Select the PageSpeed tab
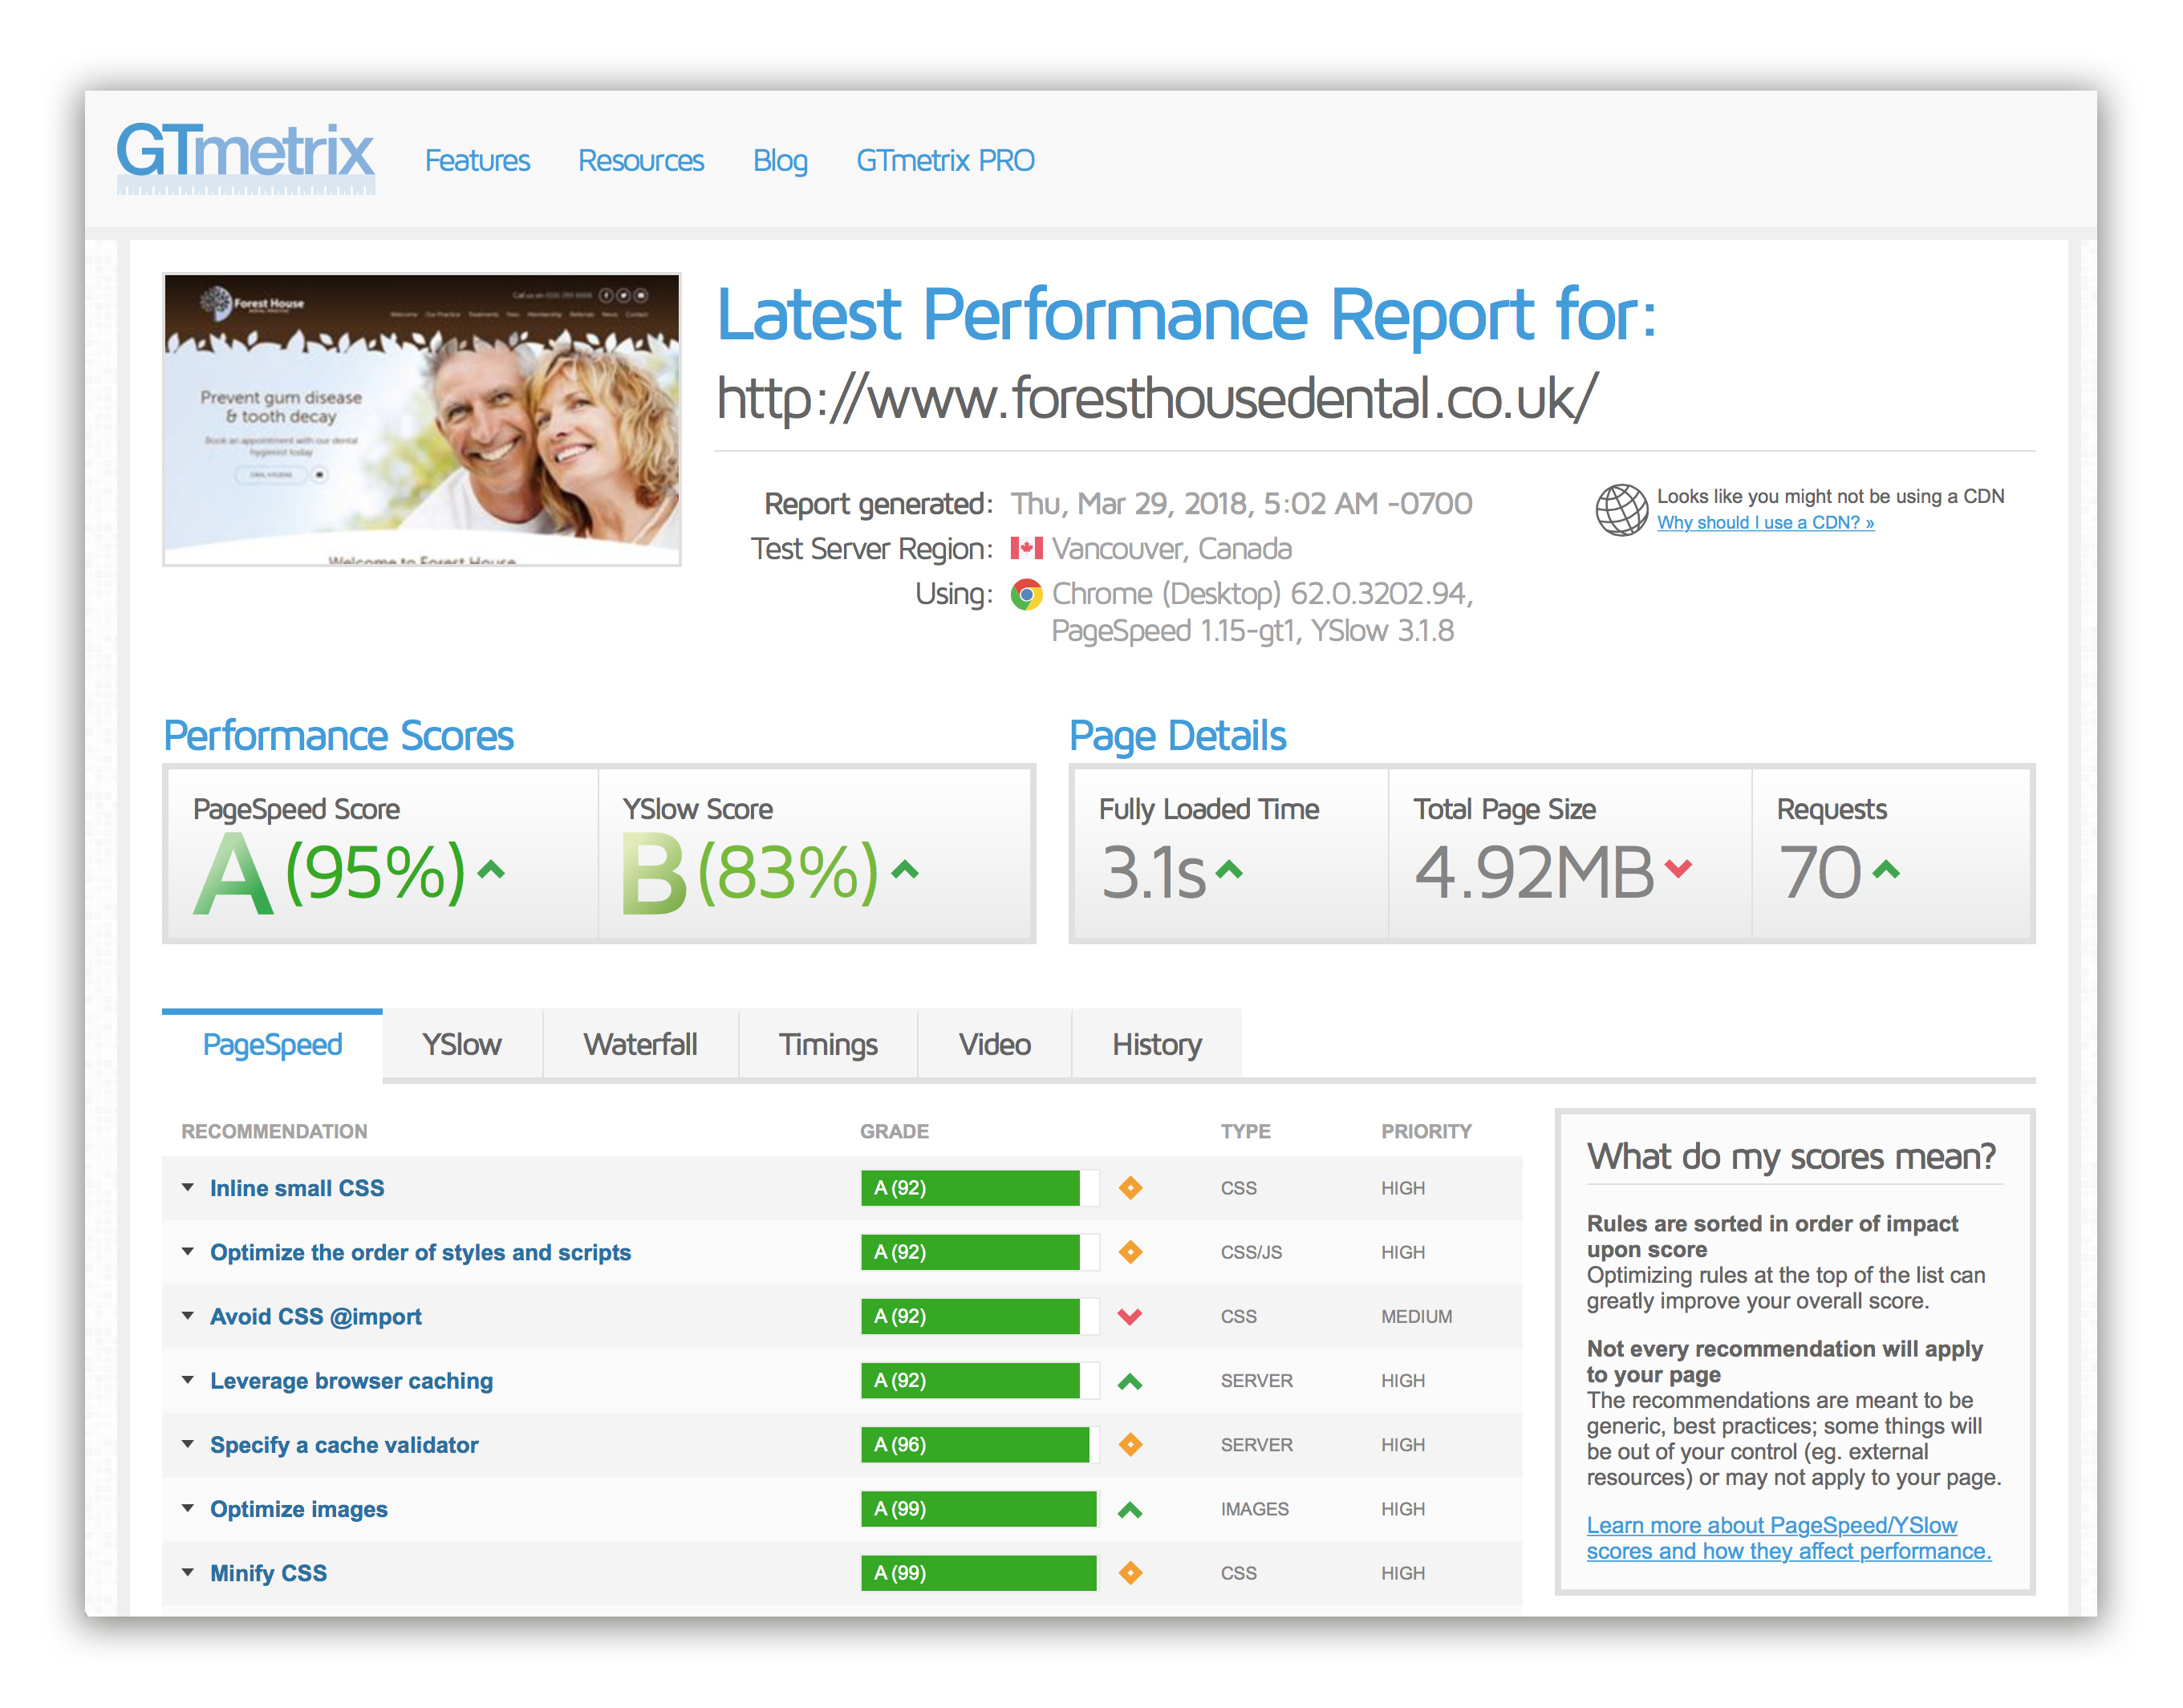Screen dimensions: 2183x1708 tap(272, 1045)
